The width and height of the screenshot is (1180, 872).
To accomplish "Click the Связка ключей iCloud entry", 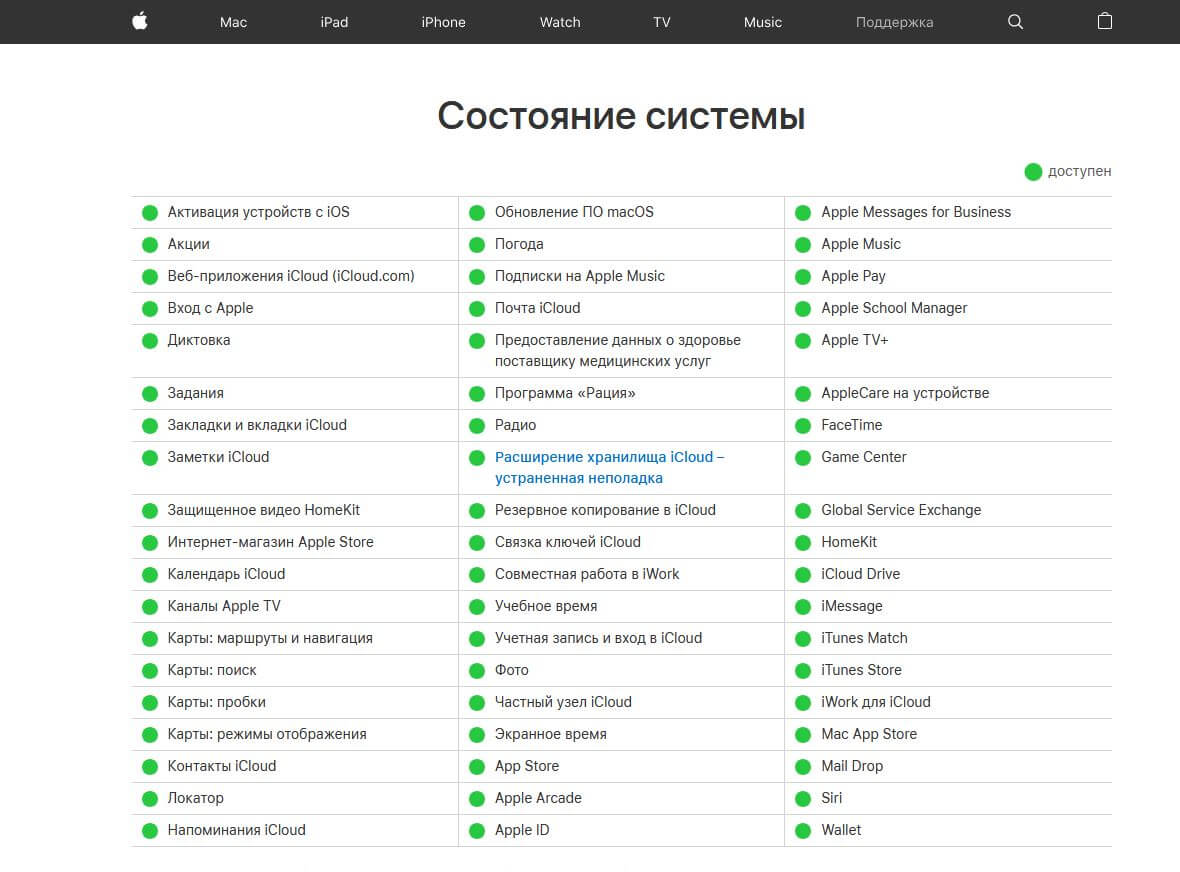I will (567, 542).
